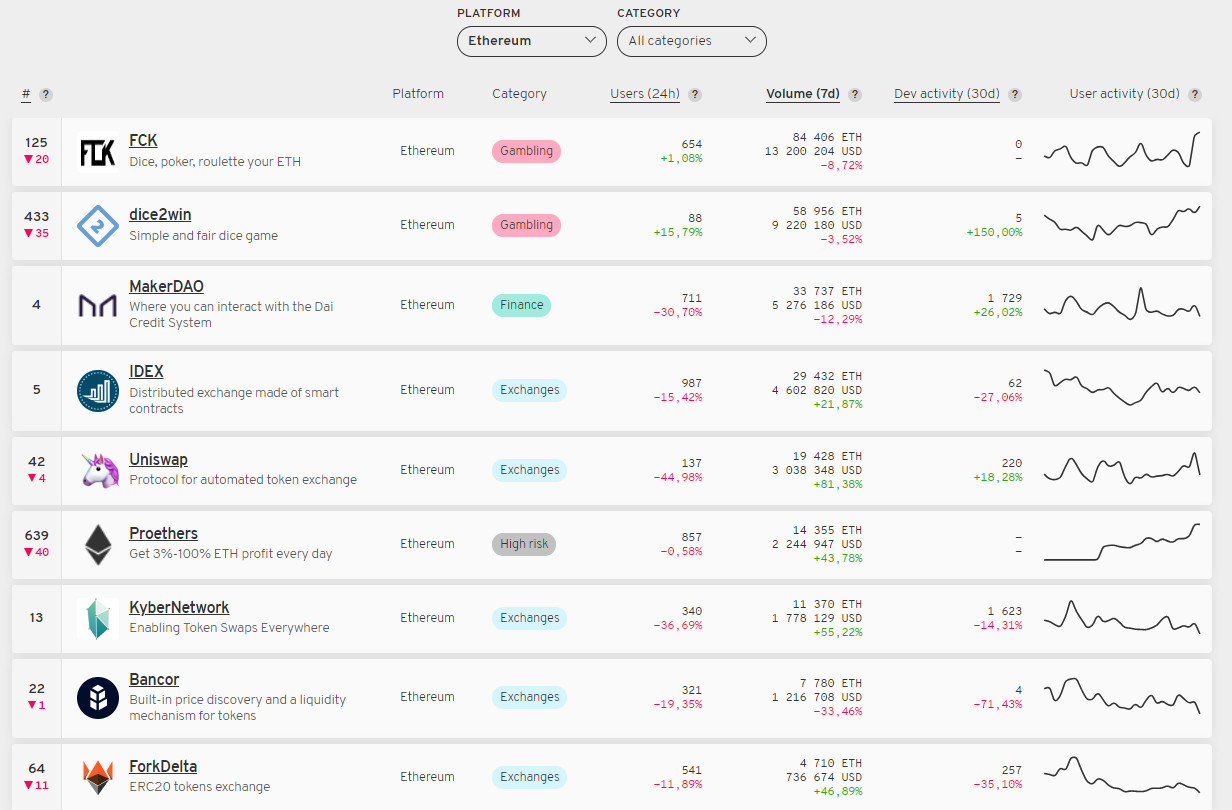Viewport: 1232px width, 810px height.
Task: Click Gambling tag in FCK row
Action: coord(526,151)
